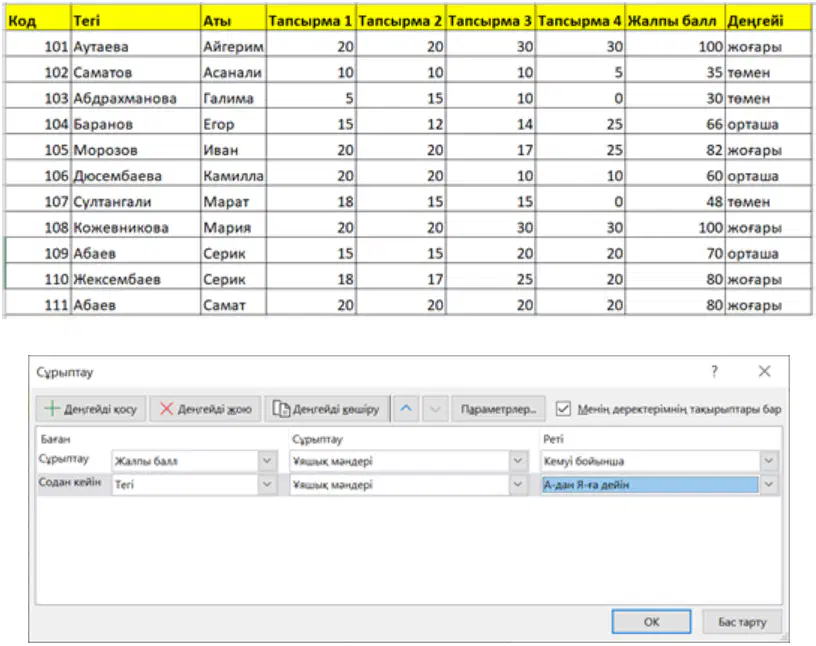The height and width of the screenshot is (646, 816).
Task: Open help with the question mark icon
Action: 715,371
